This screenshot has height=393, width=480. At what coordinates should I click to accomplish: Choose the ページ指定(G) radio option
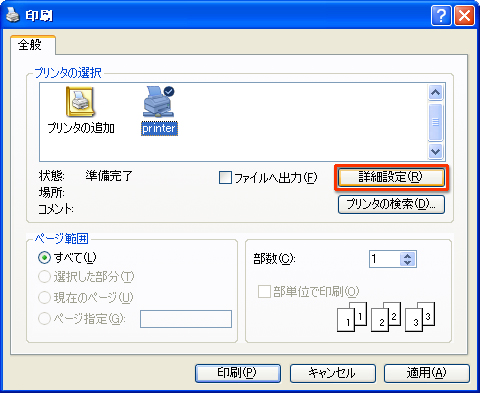coord(44,319)
